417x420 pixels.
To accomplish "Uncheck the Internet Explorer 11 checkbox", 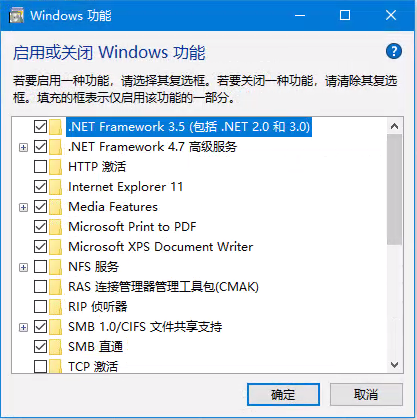I will click(x=40, y=187).
